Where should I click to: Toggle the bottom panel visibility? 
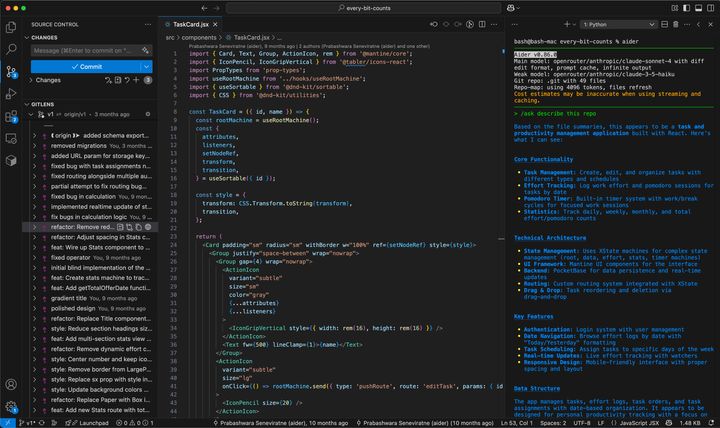point(698,8)
